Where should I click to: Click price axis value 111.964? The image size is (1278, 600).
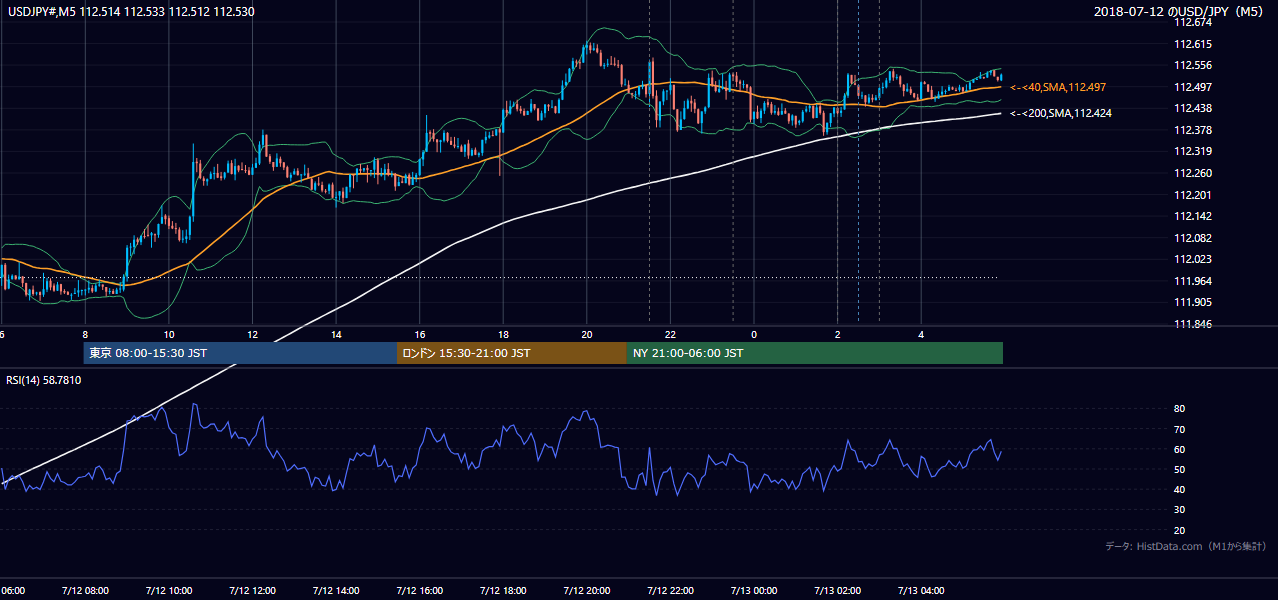pos(1193,281)
